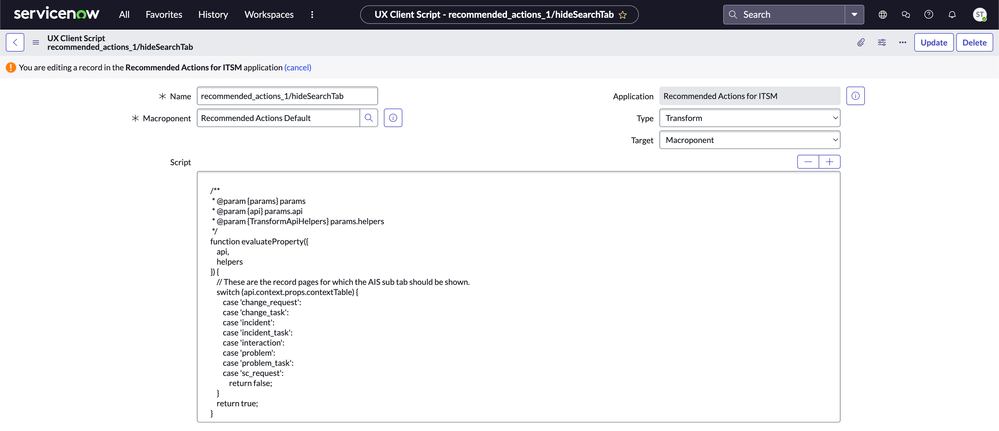Shrink script editor with minus button

click(808, 162)
